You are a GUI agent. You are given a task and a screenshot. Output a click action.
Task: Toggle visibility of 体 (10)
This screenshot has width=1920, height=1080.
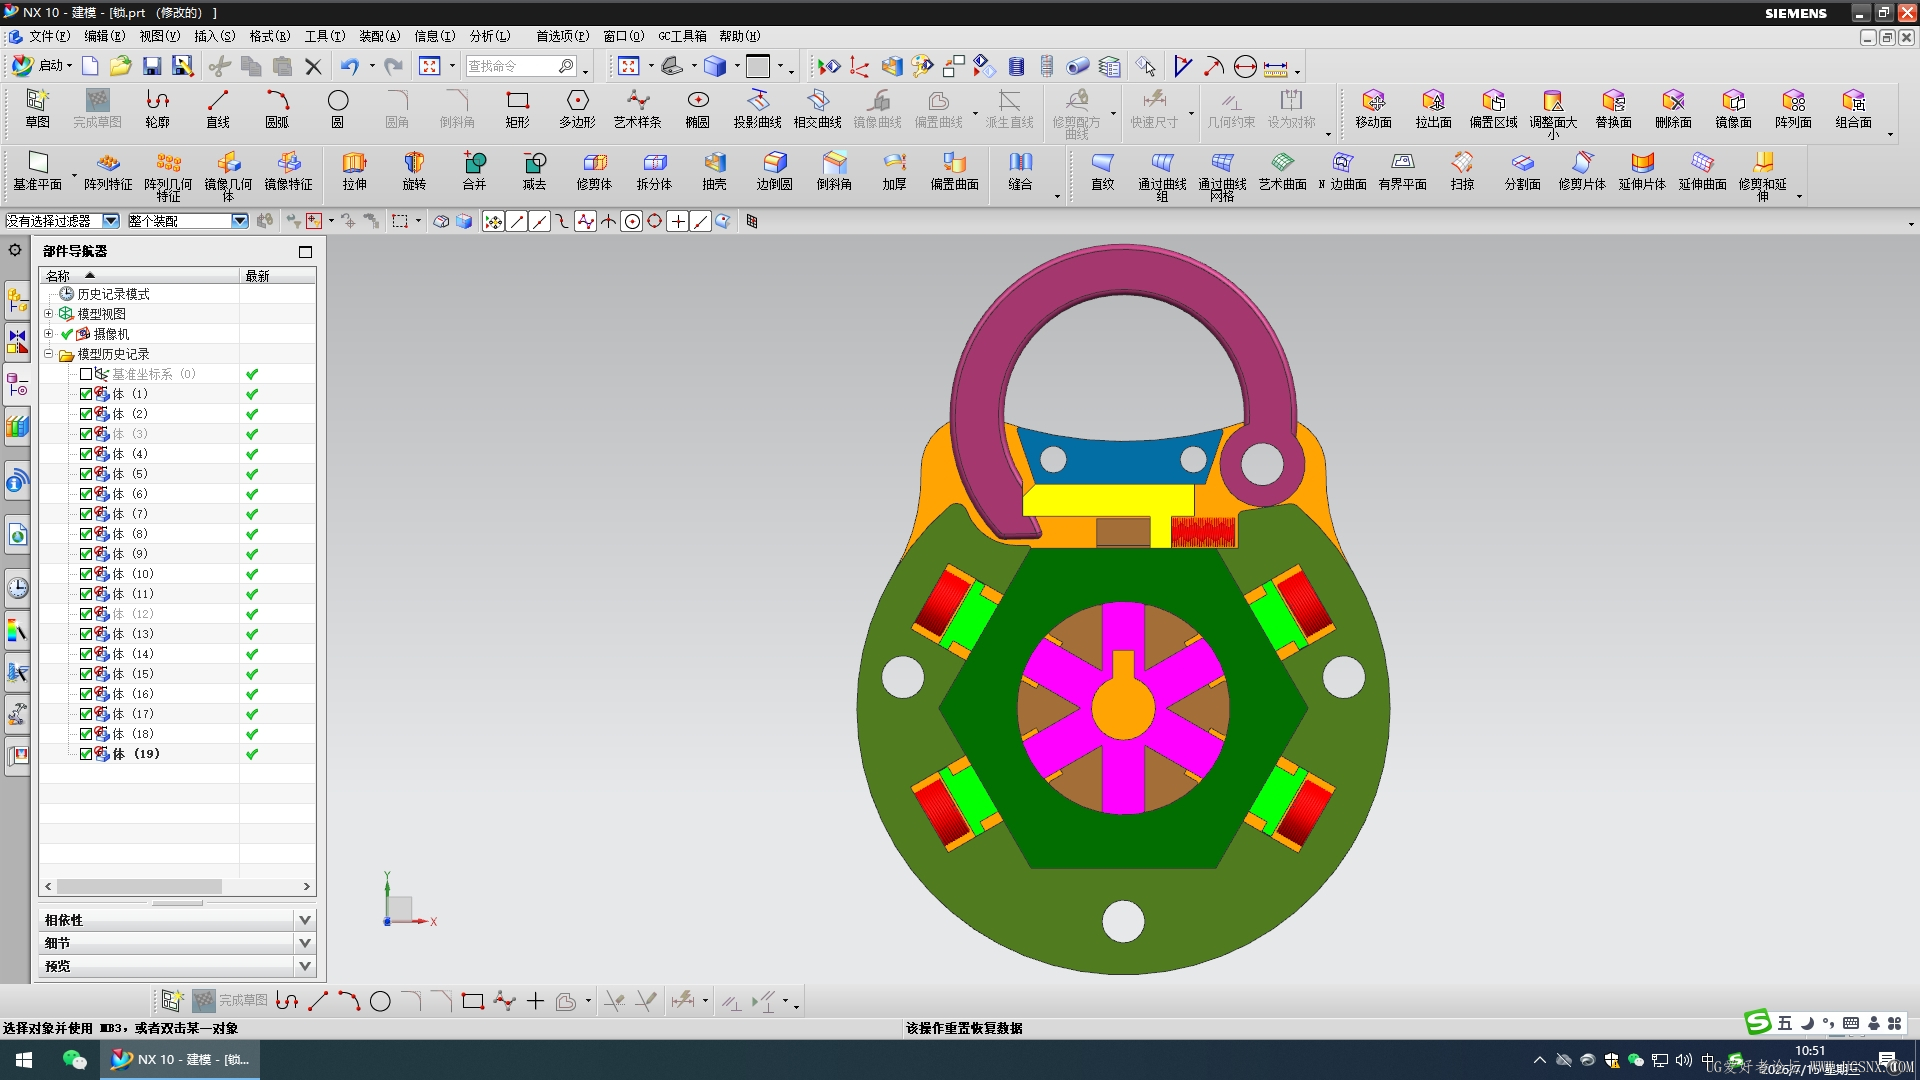coord(86,574)
